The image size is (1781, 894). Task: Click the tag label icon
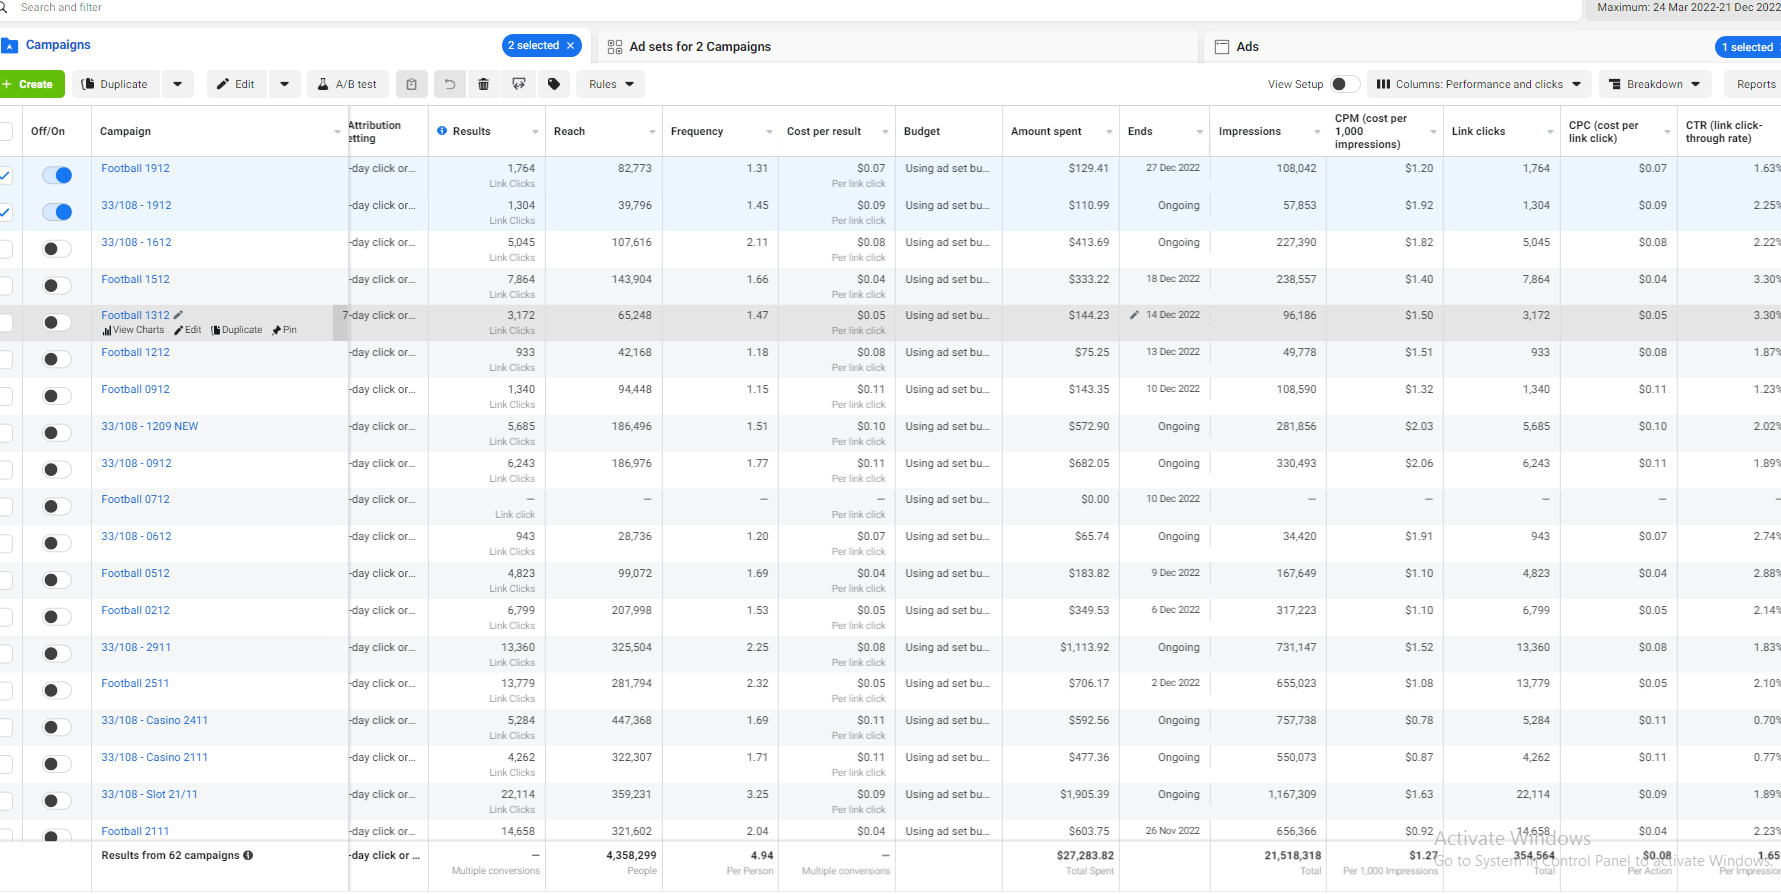coord(554,84)
